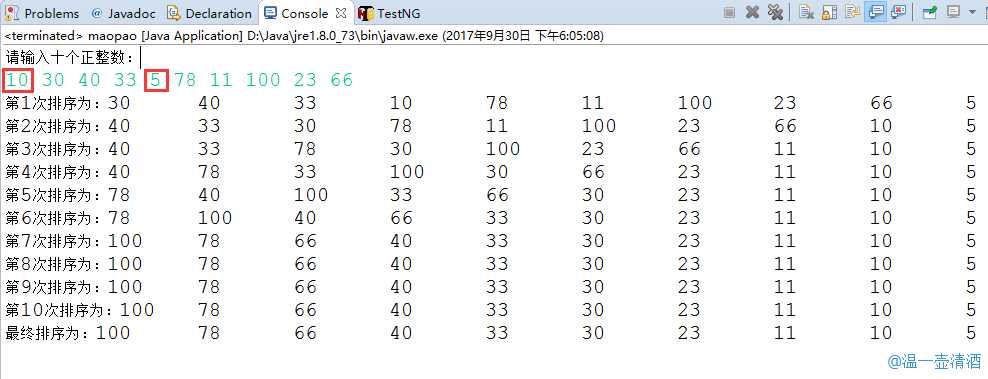Click value 100 in the 第5次排序 row

click(x=311, y=195)
